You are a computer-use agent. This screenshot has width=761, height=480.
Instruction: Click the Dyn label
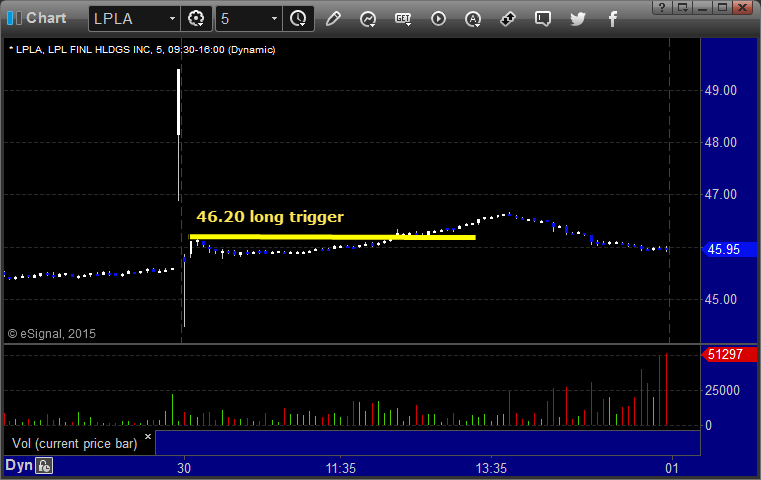click(x=19, y=465)
